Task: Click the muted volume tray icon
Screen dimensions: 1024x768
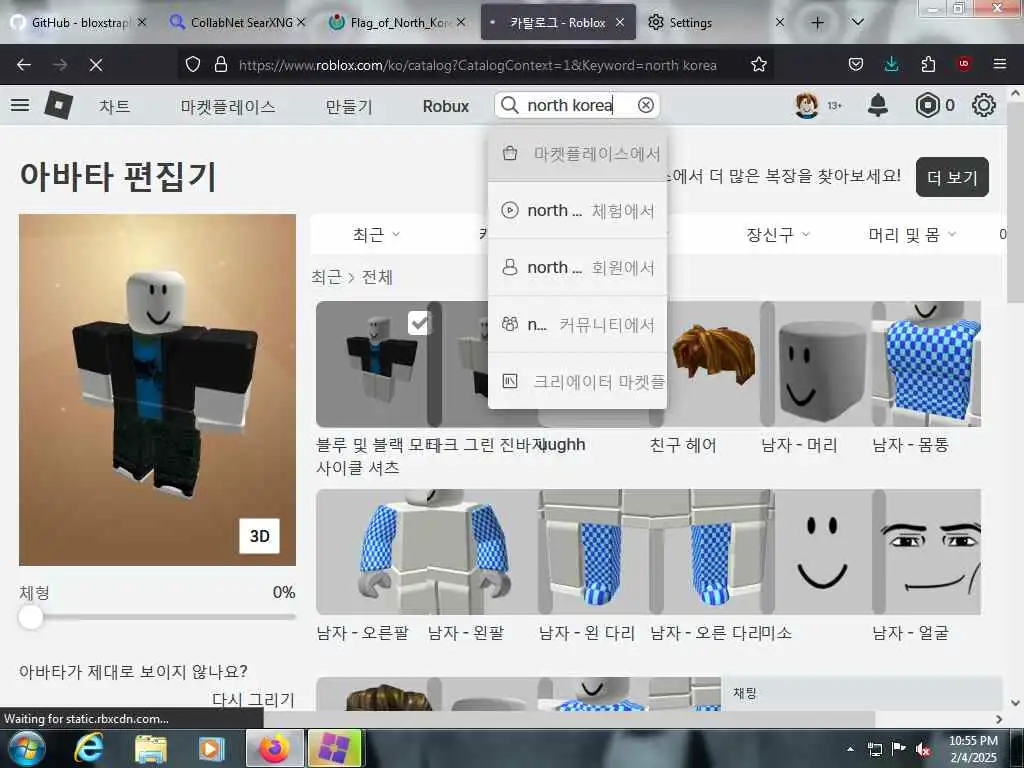Action: coord(922,749)
